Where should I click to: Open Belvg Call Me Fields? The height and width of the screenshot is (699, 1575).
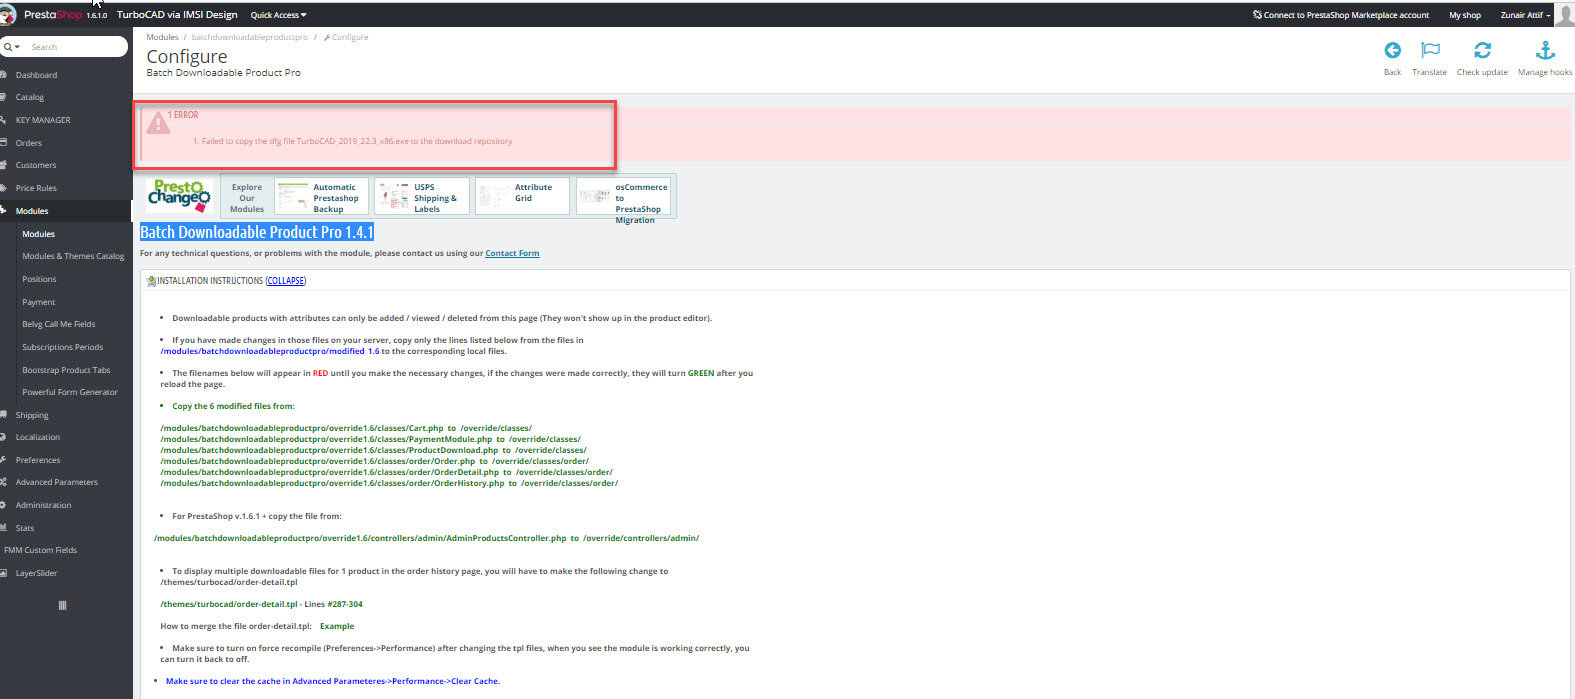(x=59, y=324)
